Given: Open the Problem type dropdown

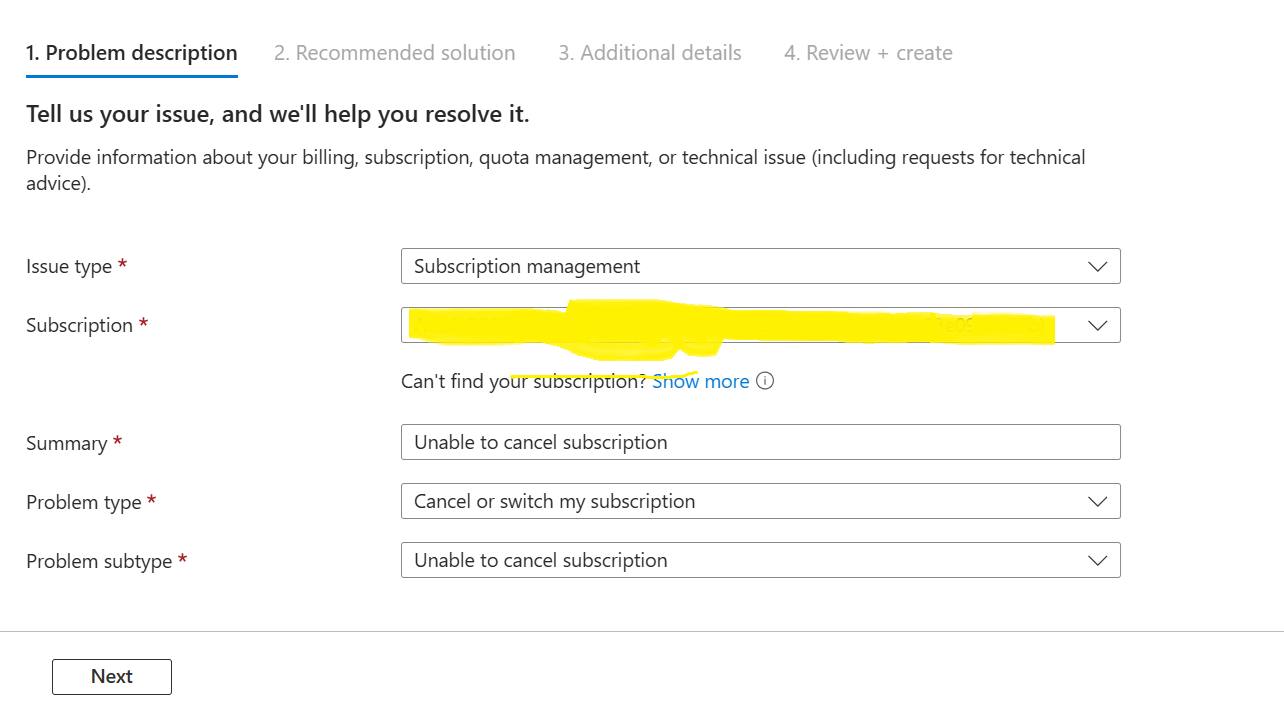Looking at the screenshot, I should point(760,501).
